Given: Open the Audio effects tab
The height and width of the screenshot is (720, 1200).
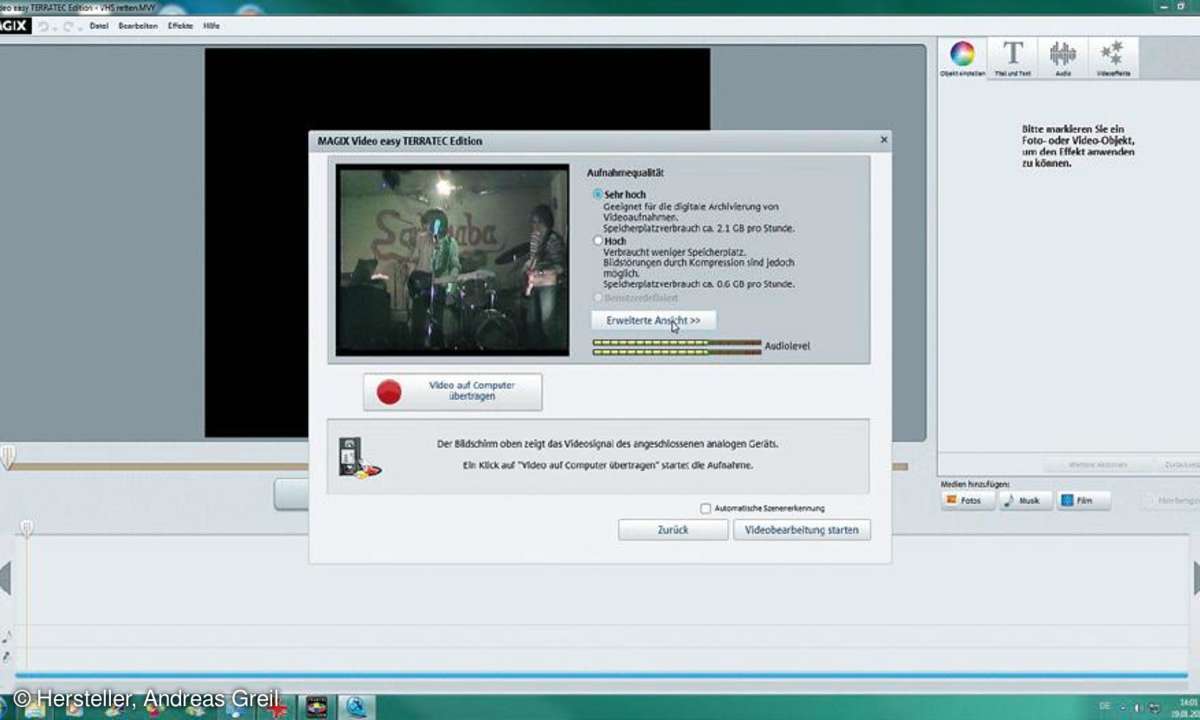Looking at the screenshot, I should tap(1063, 58).
